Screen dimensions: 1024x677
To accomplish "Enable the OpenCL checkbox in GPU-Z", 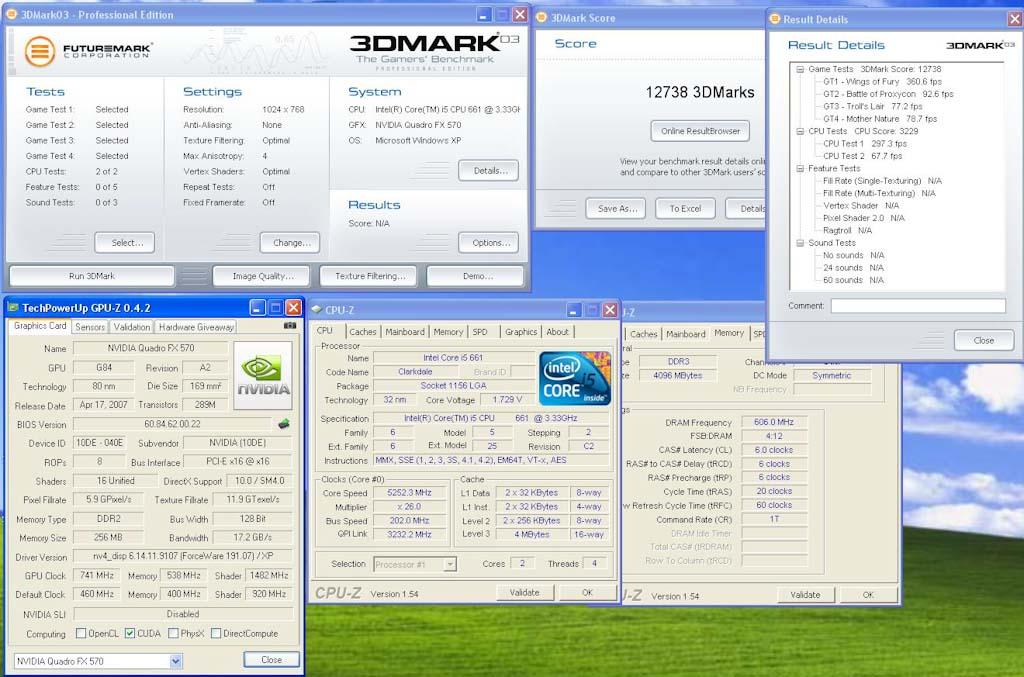I will pos(81,633).
